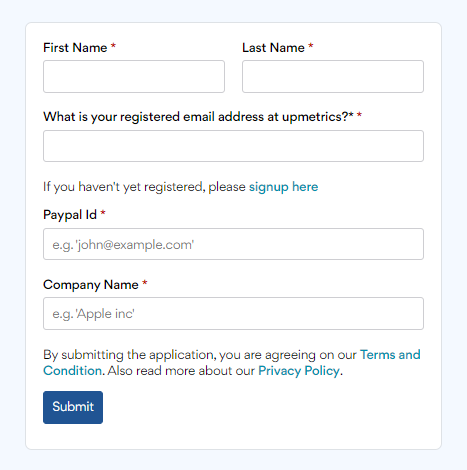Click the Paypal Id label text
Image resolution: width=467 pixels, height=470 pixels.
click(70, 215)
